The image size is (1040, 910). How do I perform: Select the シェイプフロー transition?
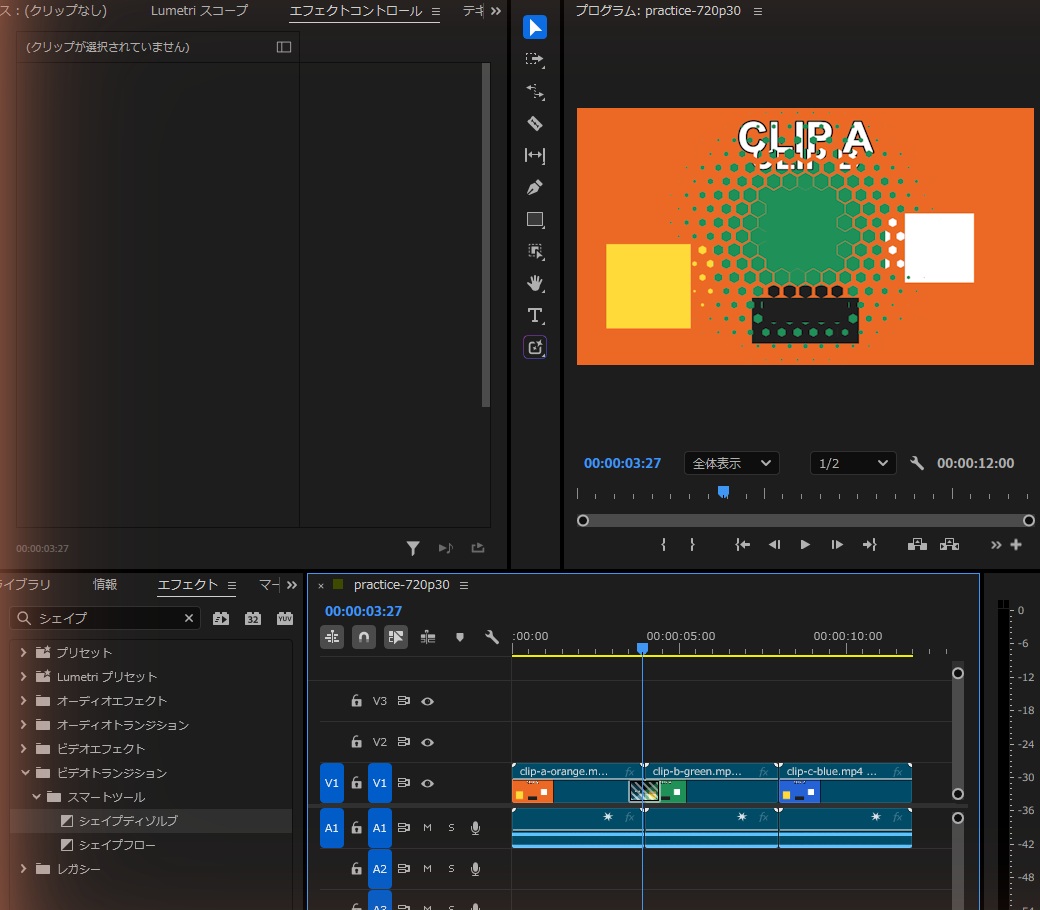pyautogui.click(x=117, y=844)
